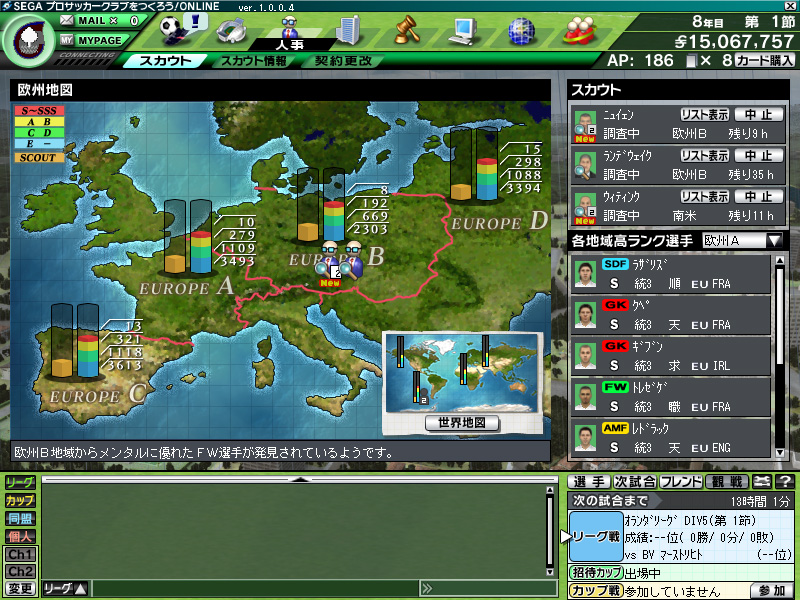This screenshot has width=800, height=600.
Task: Expand chat log with top arrow
Action: coord(300,480)
